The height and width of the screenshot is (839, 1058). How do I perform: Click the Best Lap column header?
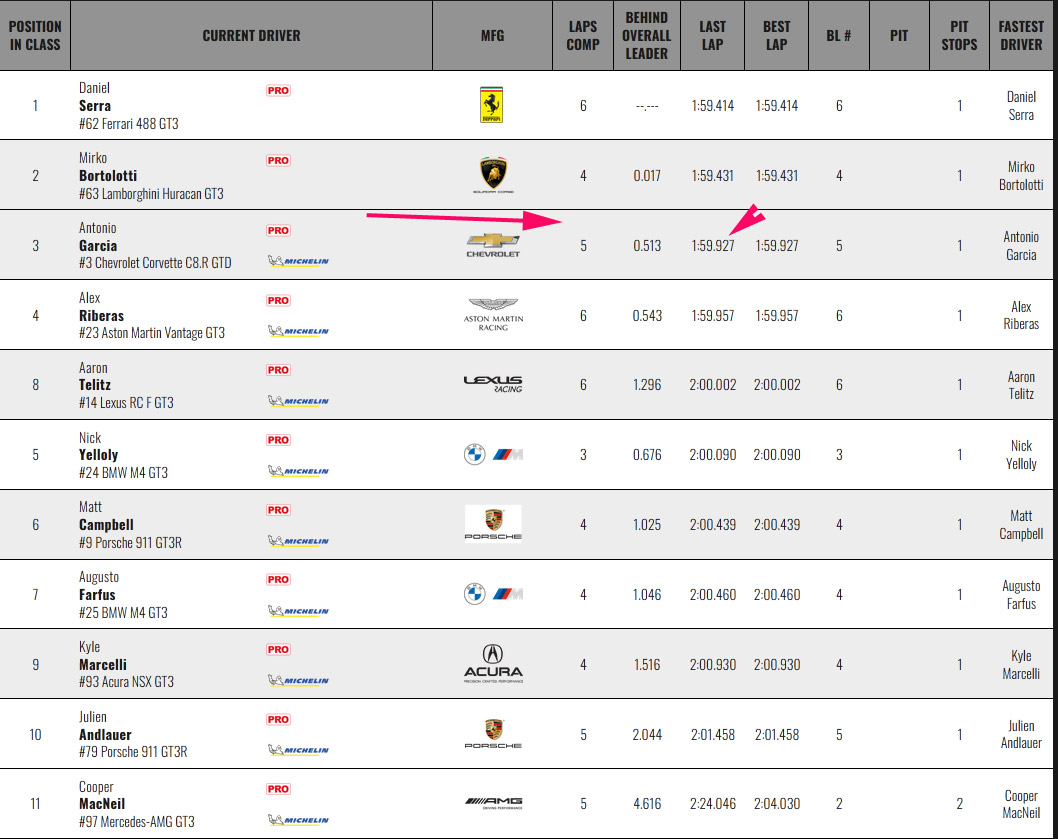click(x=776, y=35)
